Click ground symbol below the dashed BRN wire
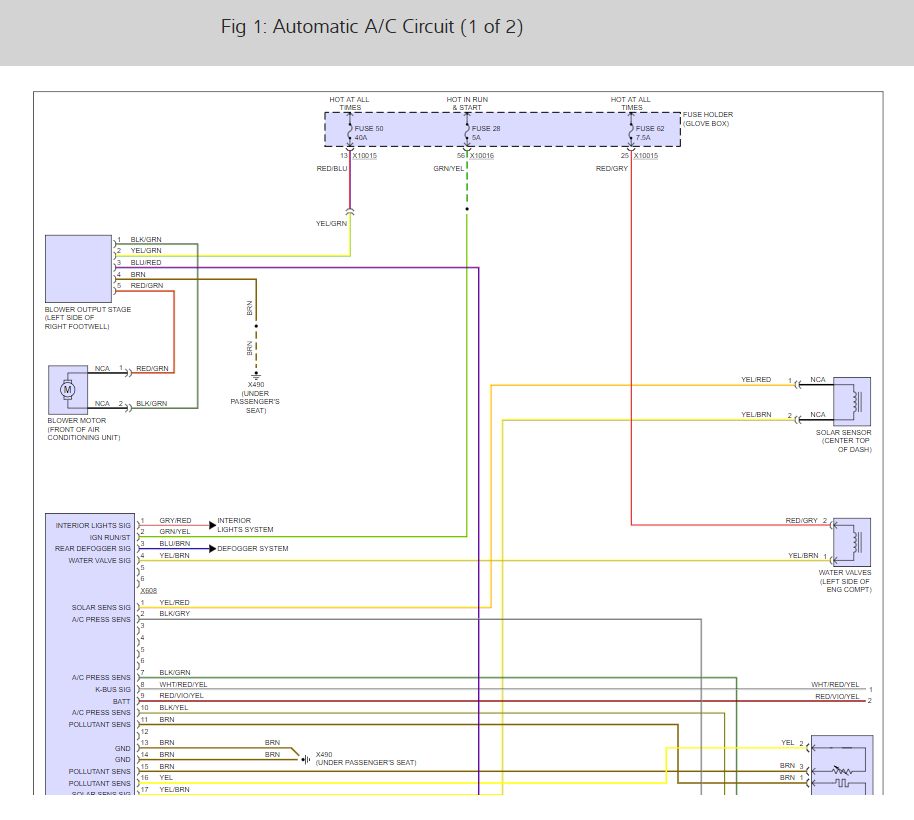This screenshot has height=820, width=914. [255, 375]
